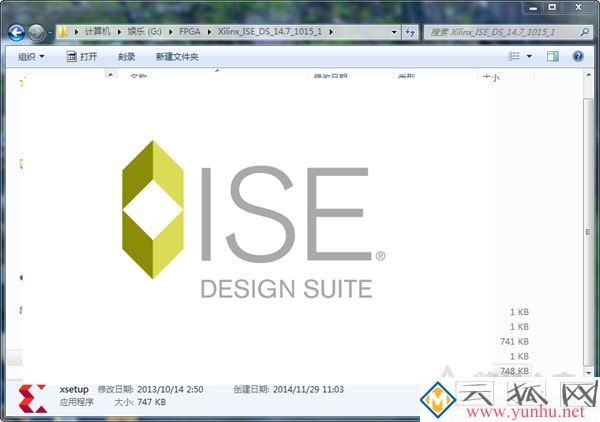The image size is (600, 422).
Task: Expand the arrow after 娱乐 (G:) breadcrumb
Action: (x=171, y=32)
